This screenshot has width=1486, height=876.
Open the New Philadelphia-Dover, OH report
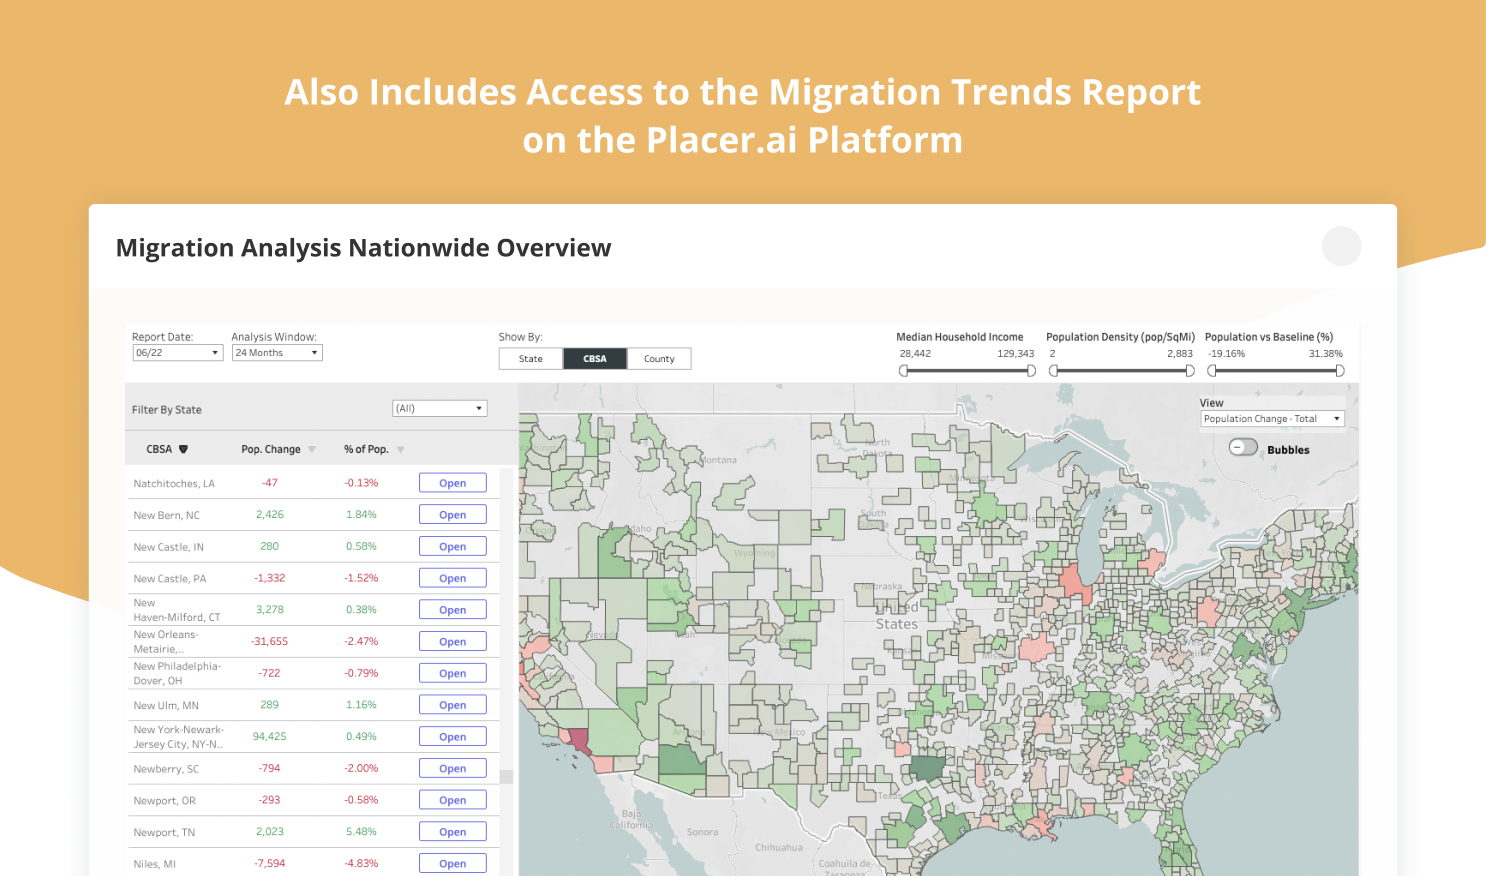click(x=453, y=673)
